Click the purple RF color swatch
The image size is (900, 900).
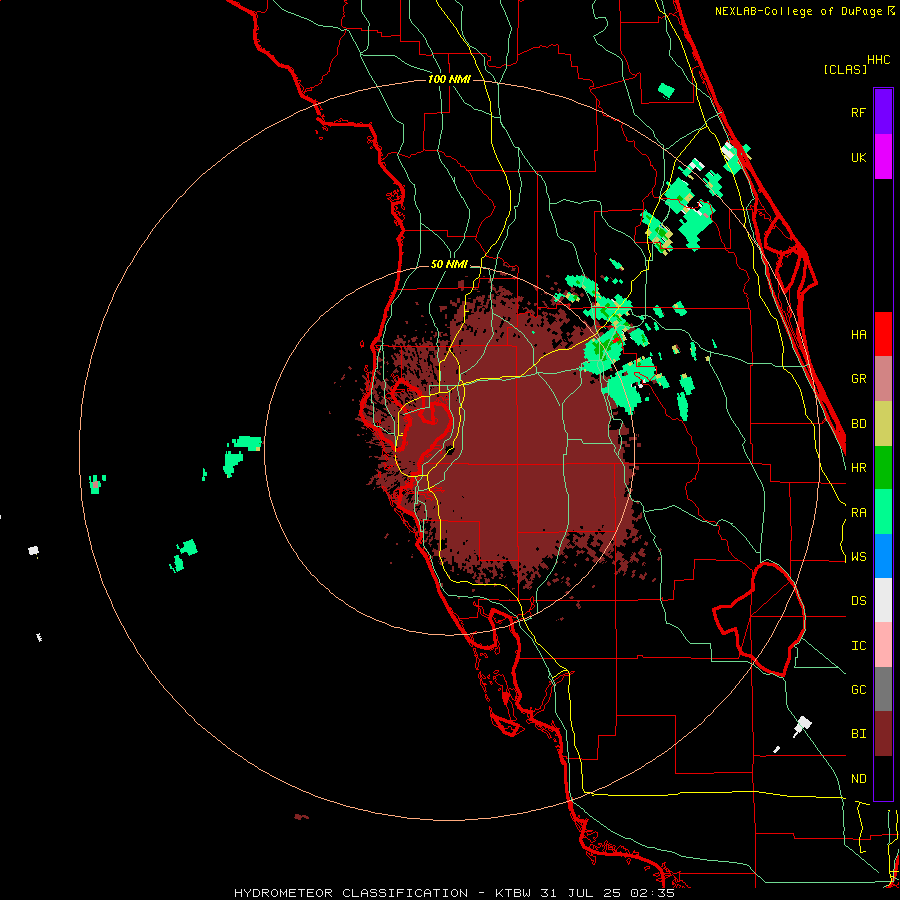pos(883,112)
